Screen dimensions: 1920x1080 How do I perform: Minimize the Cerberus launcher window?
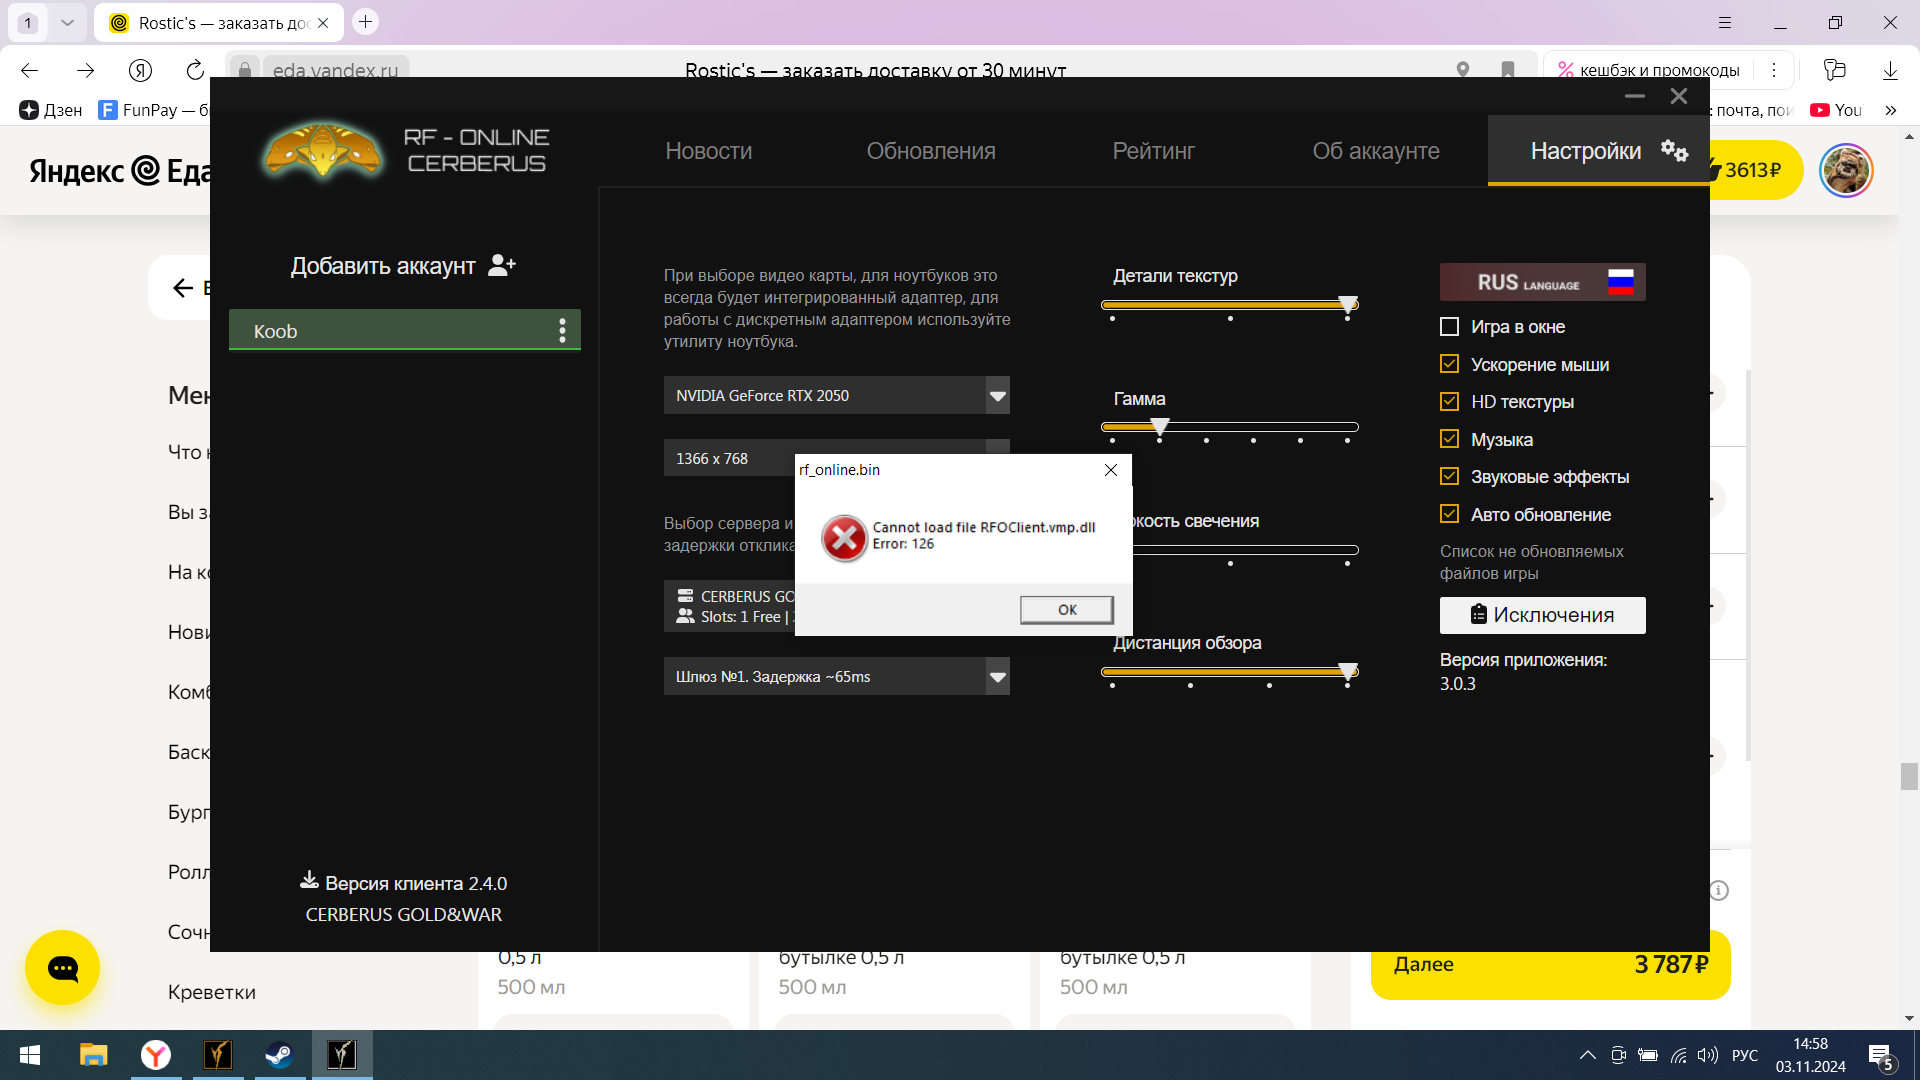1635,96
